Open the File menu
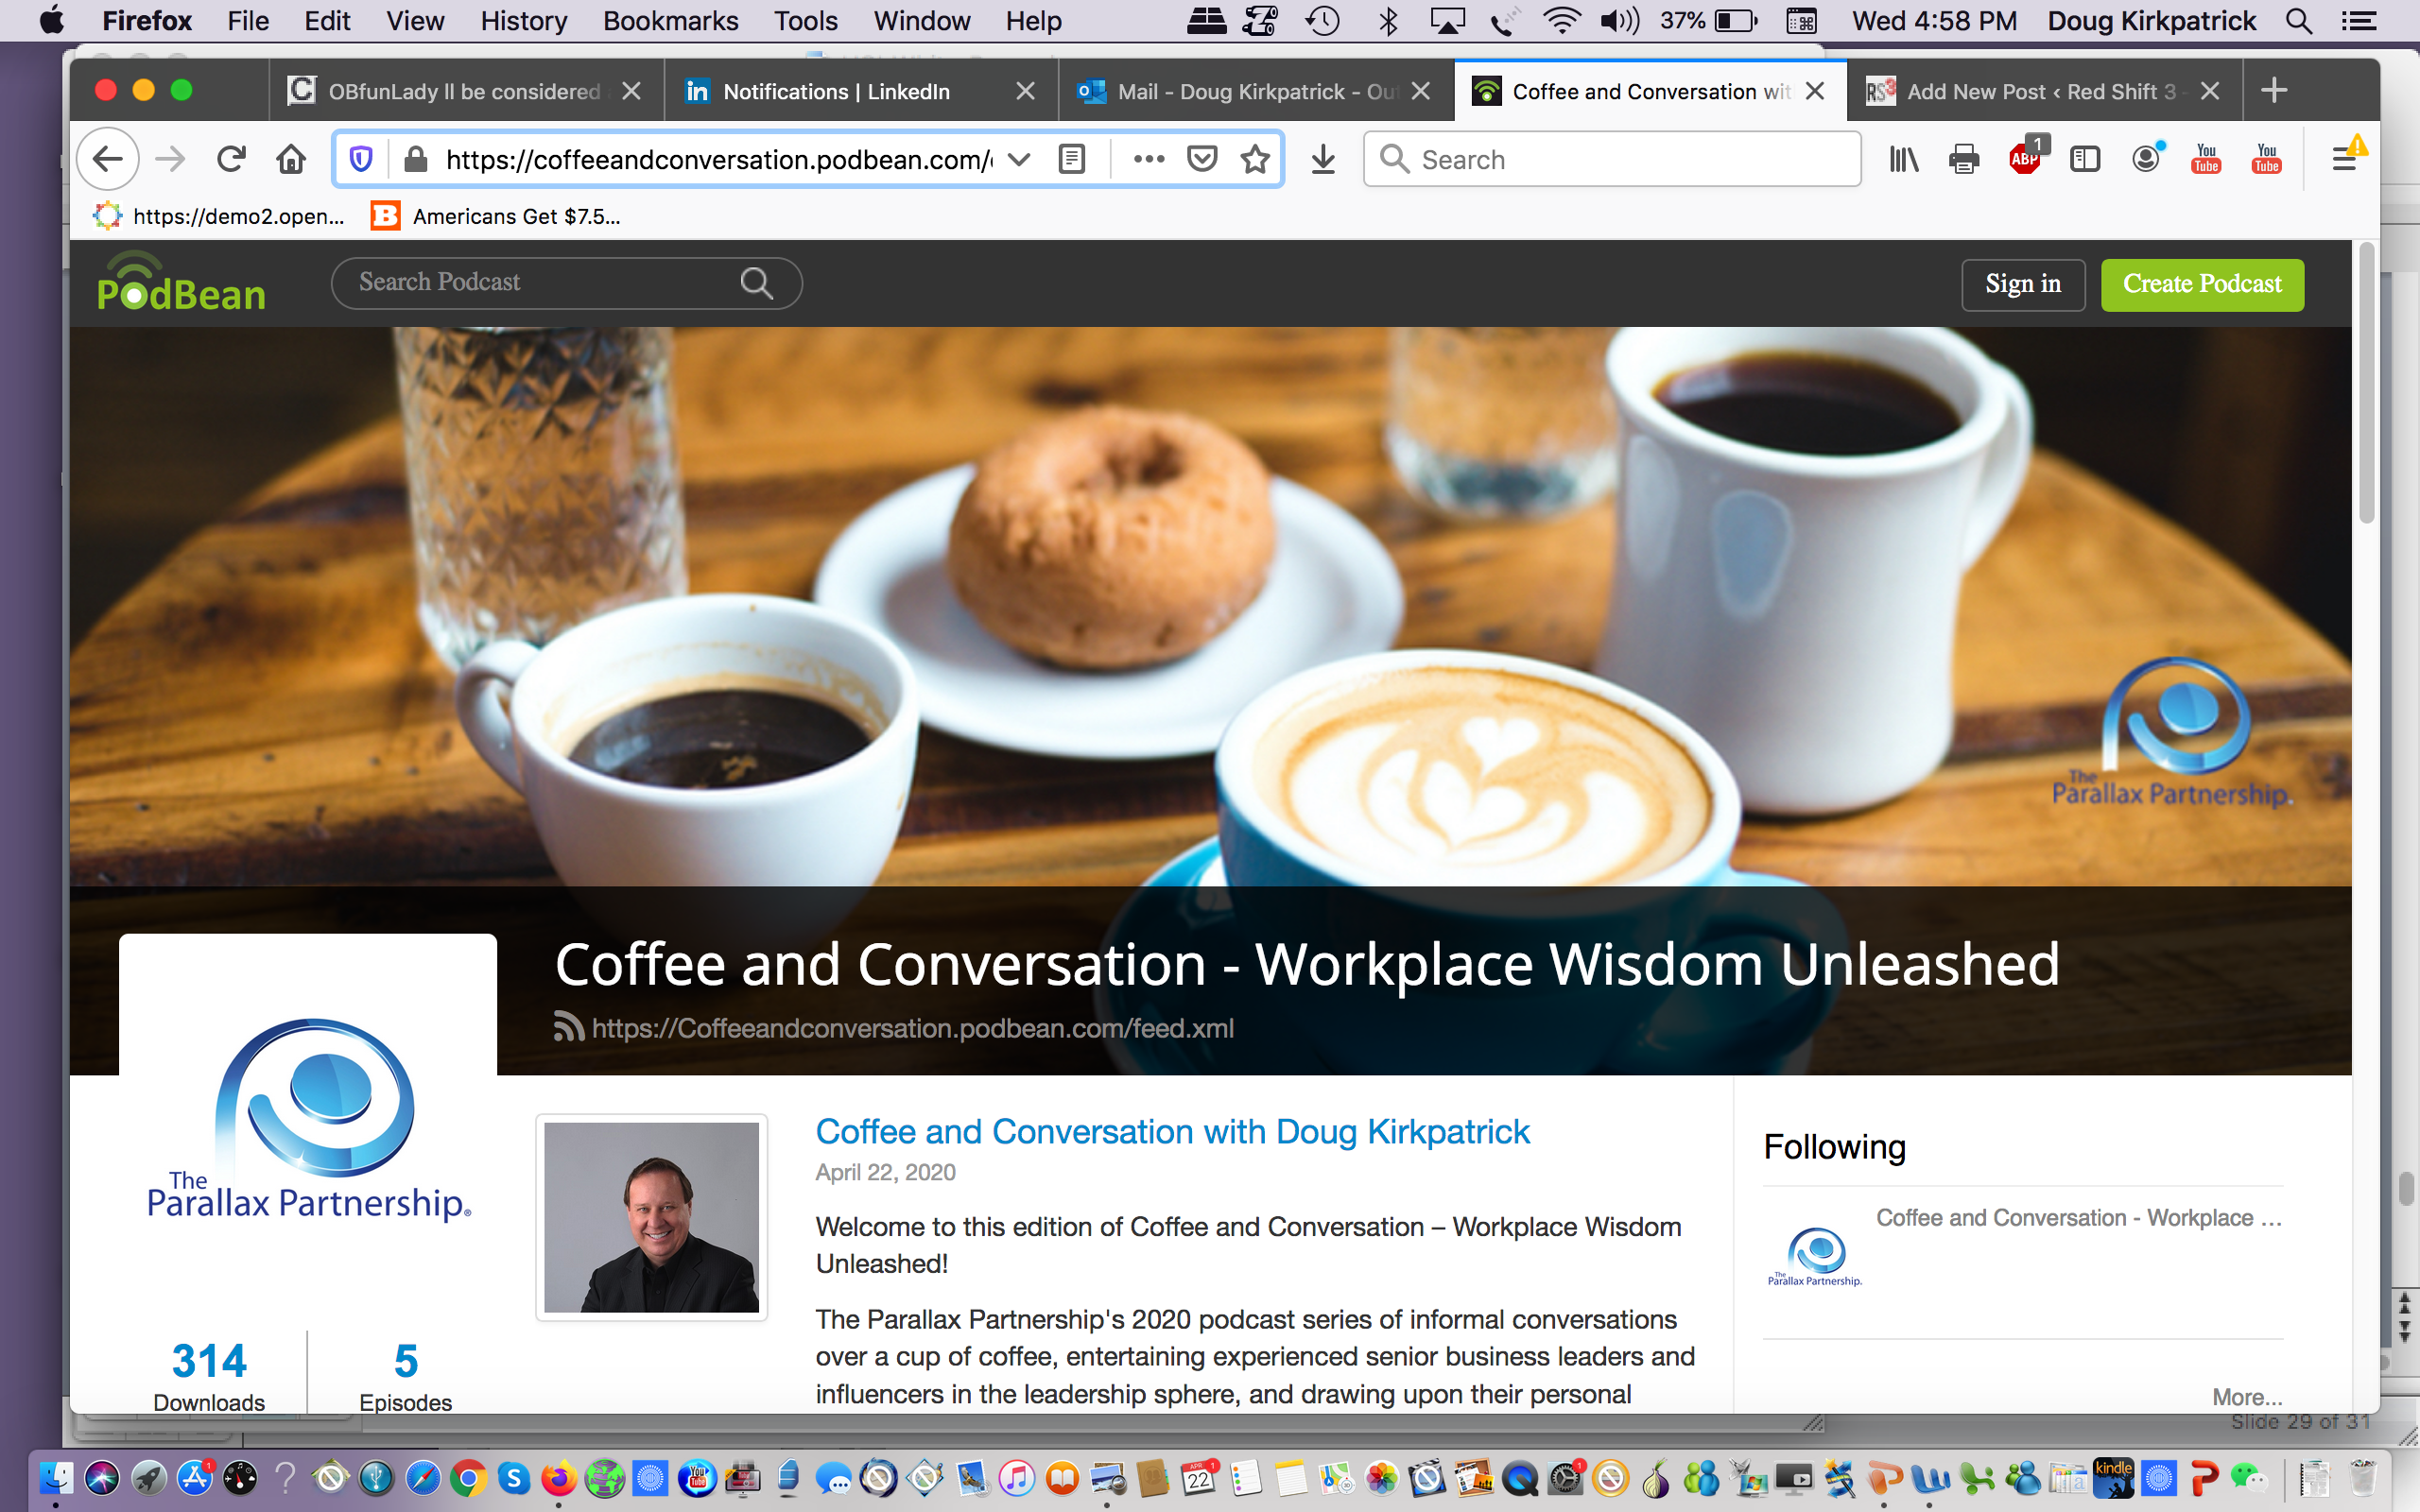The image size is (2420, 1512). [248, 21]
